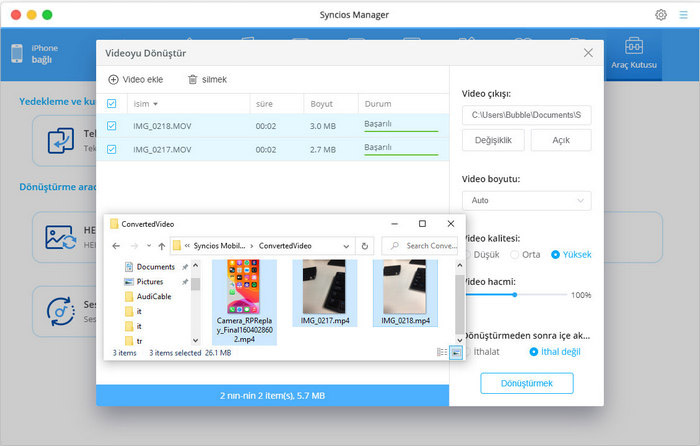Click the silmek trash icon

tap(192, 79)
